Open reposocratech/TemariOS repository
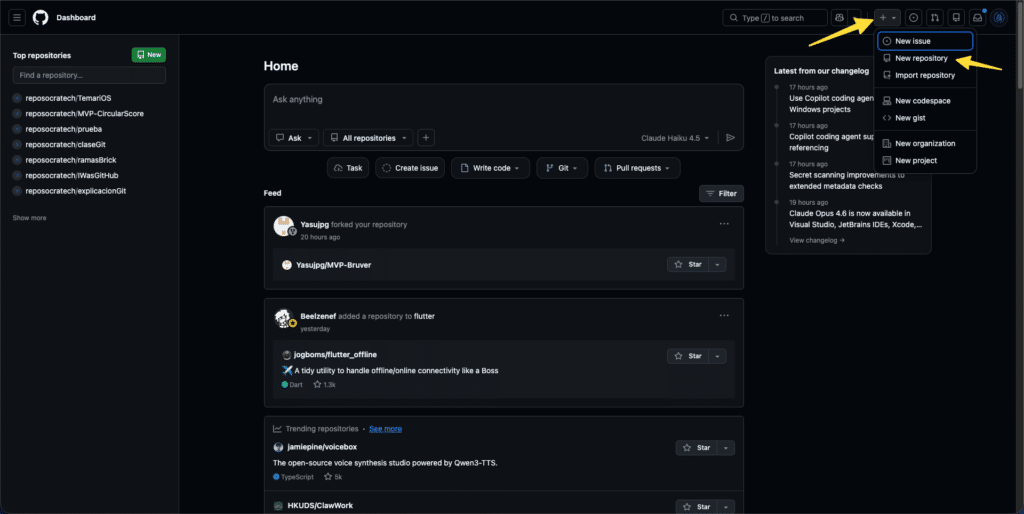Screen dimensions: 1024x514 [x=68, y=98]
